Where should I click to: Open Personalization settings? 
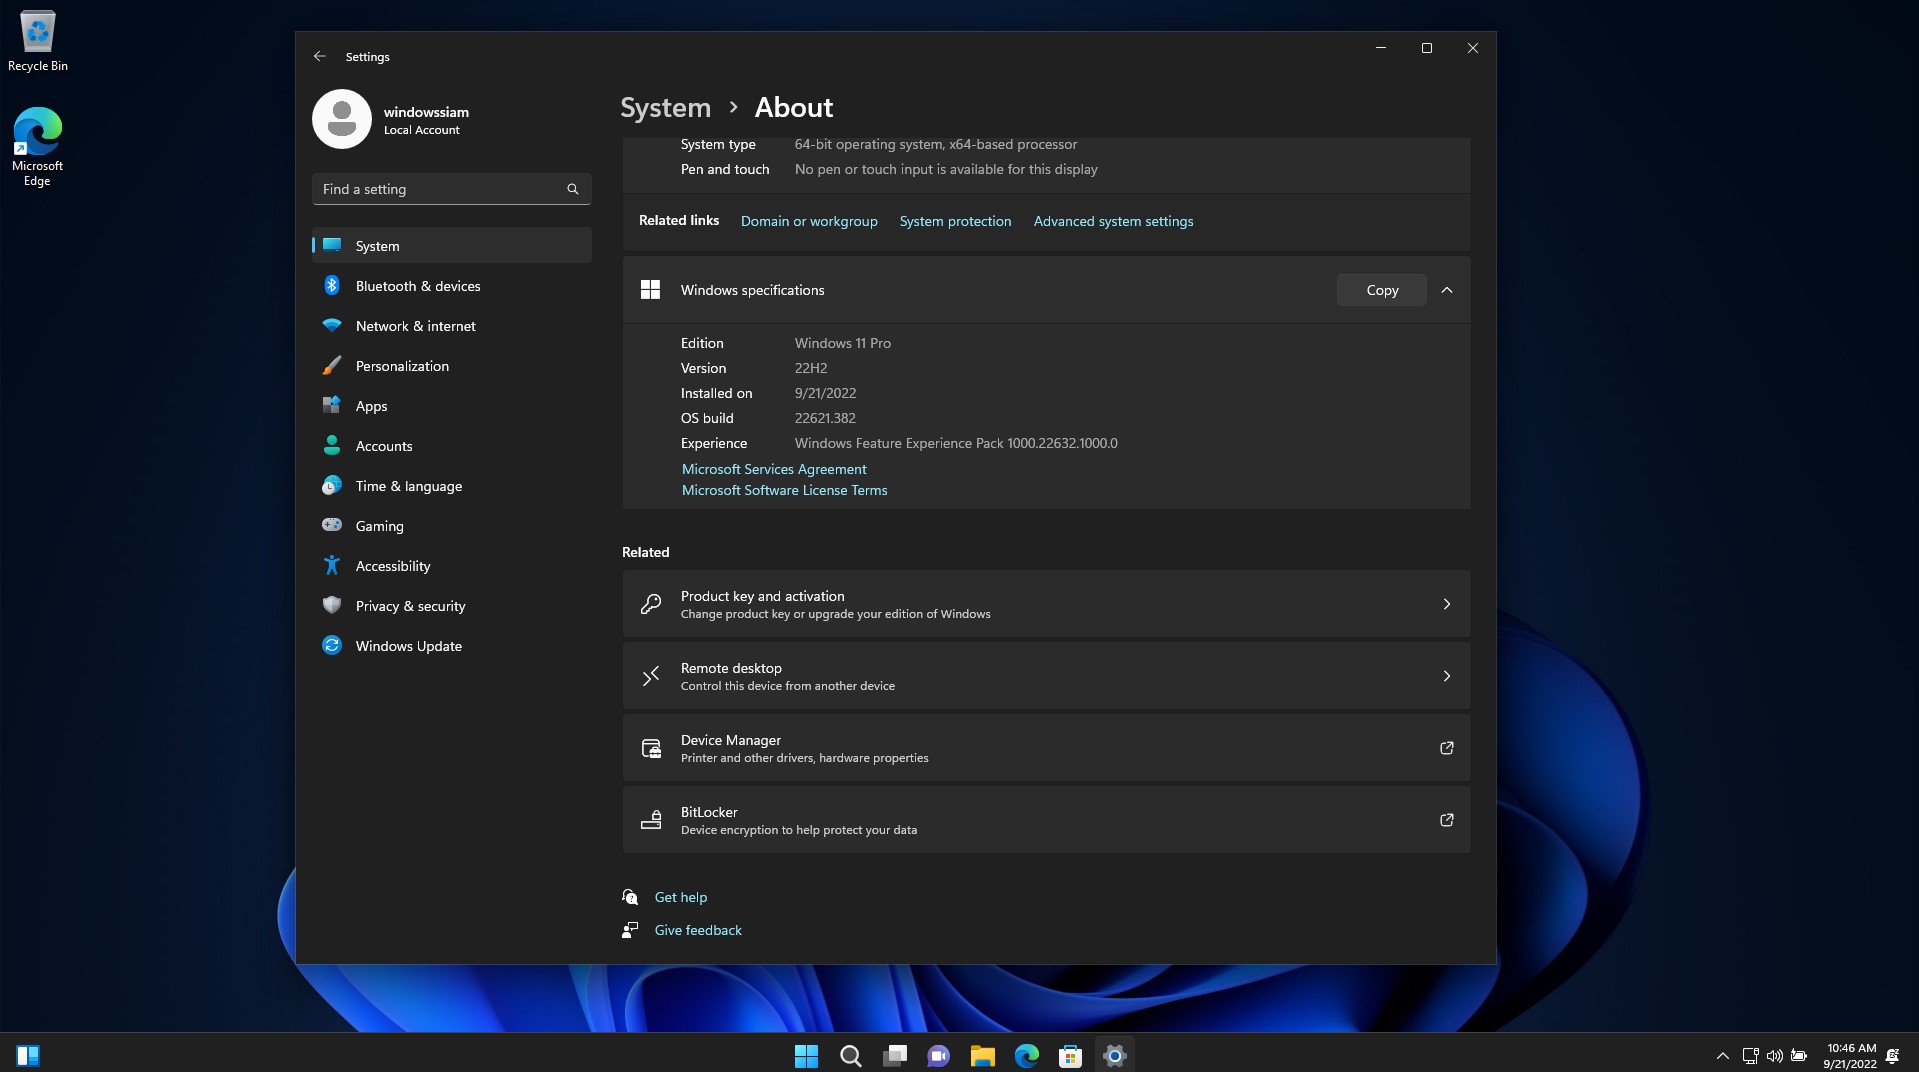pyautogui.click(x=452, y=366)
